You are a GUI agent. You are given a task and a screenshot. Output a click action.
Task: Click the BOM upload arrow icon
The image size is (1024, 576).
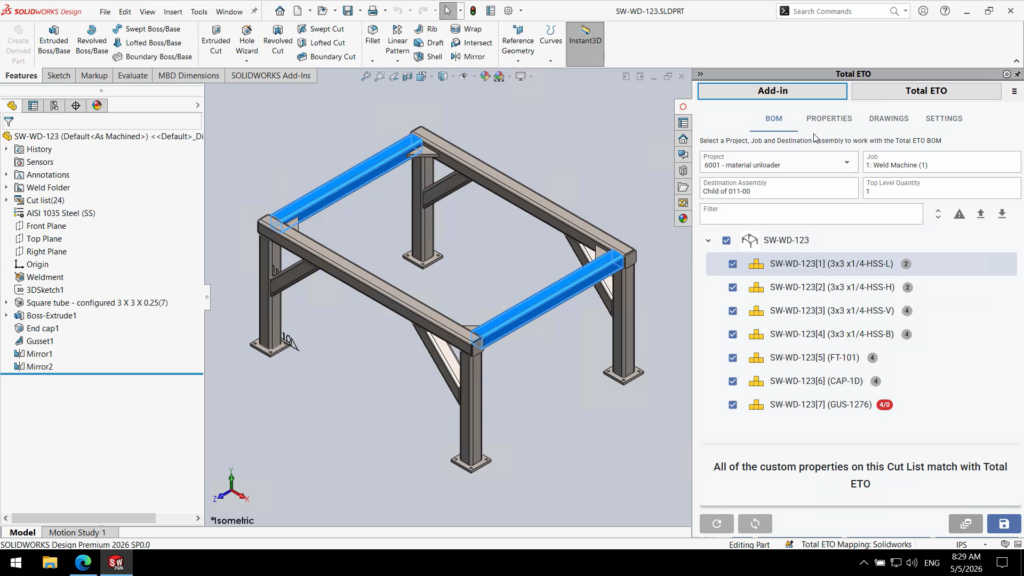point(981,214)
